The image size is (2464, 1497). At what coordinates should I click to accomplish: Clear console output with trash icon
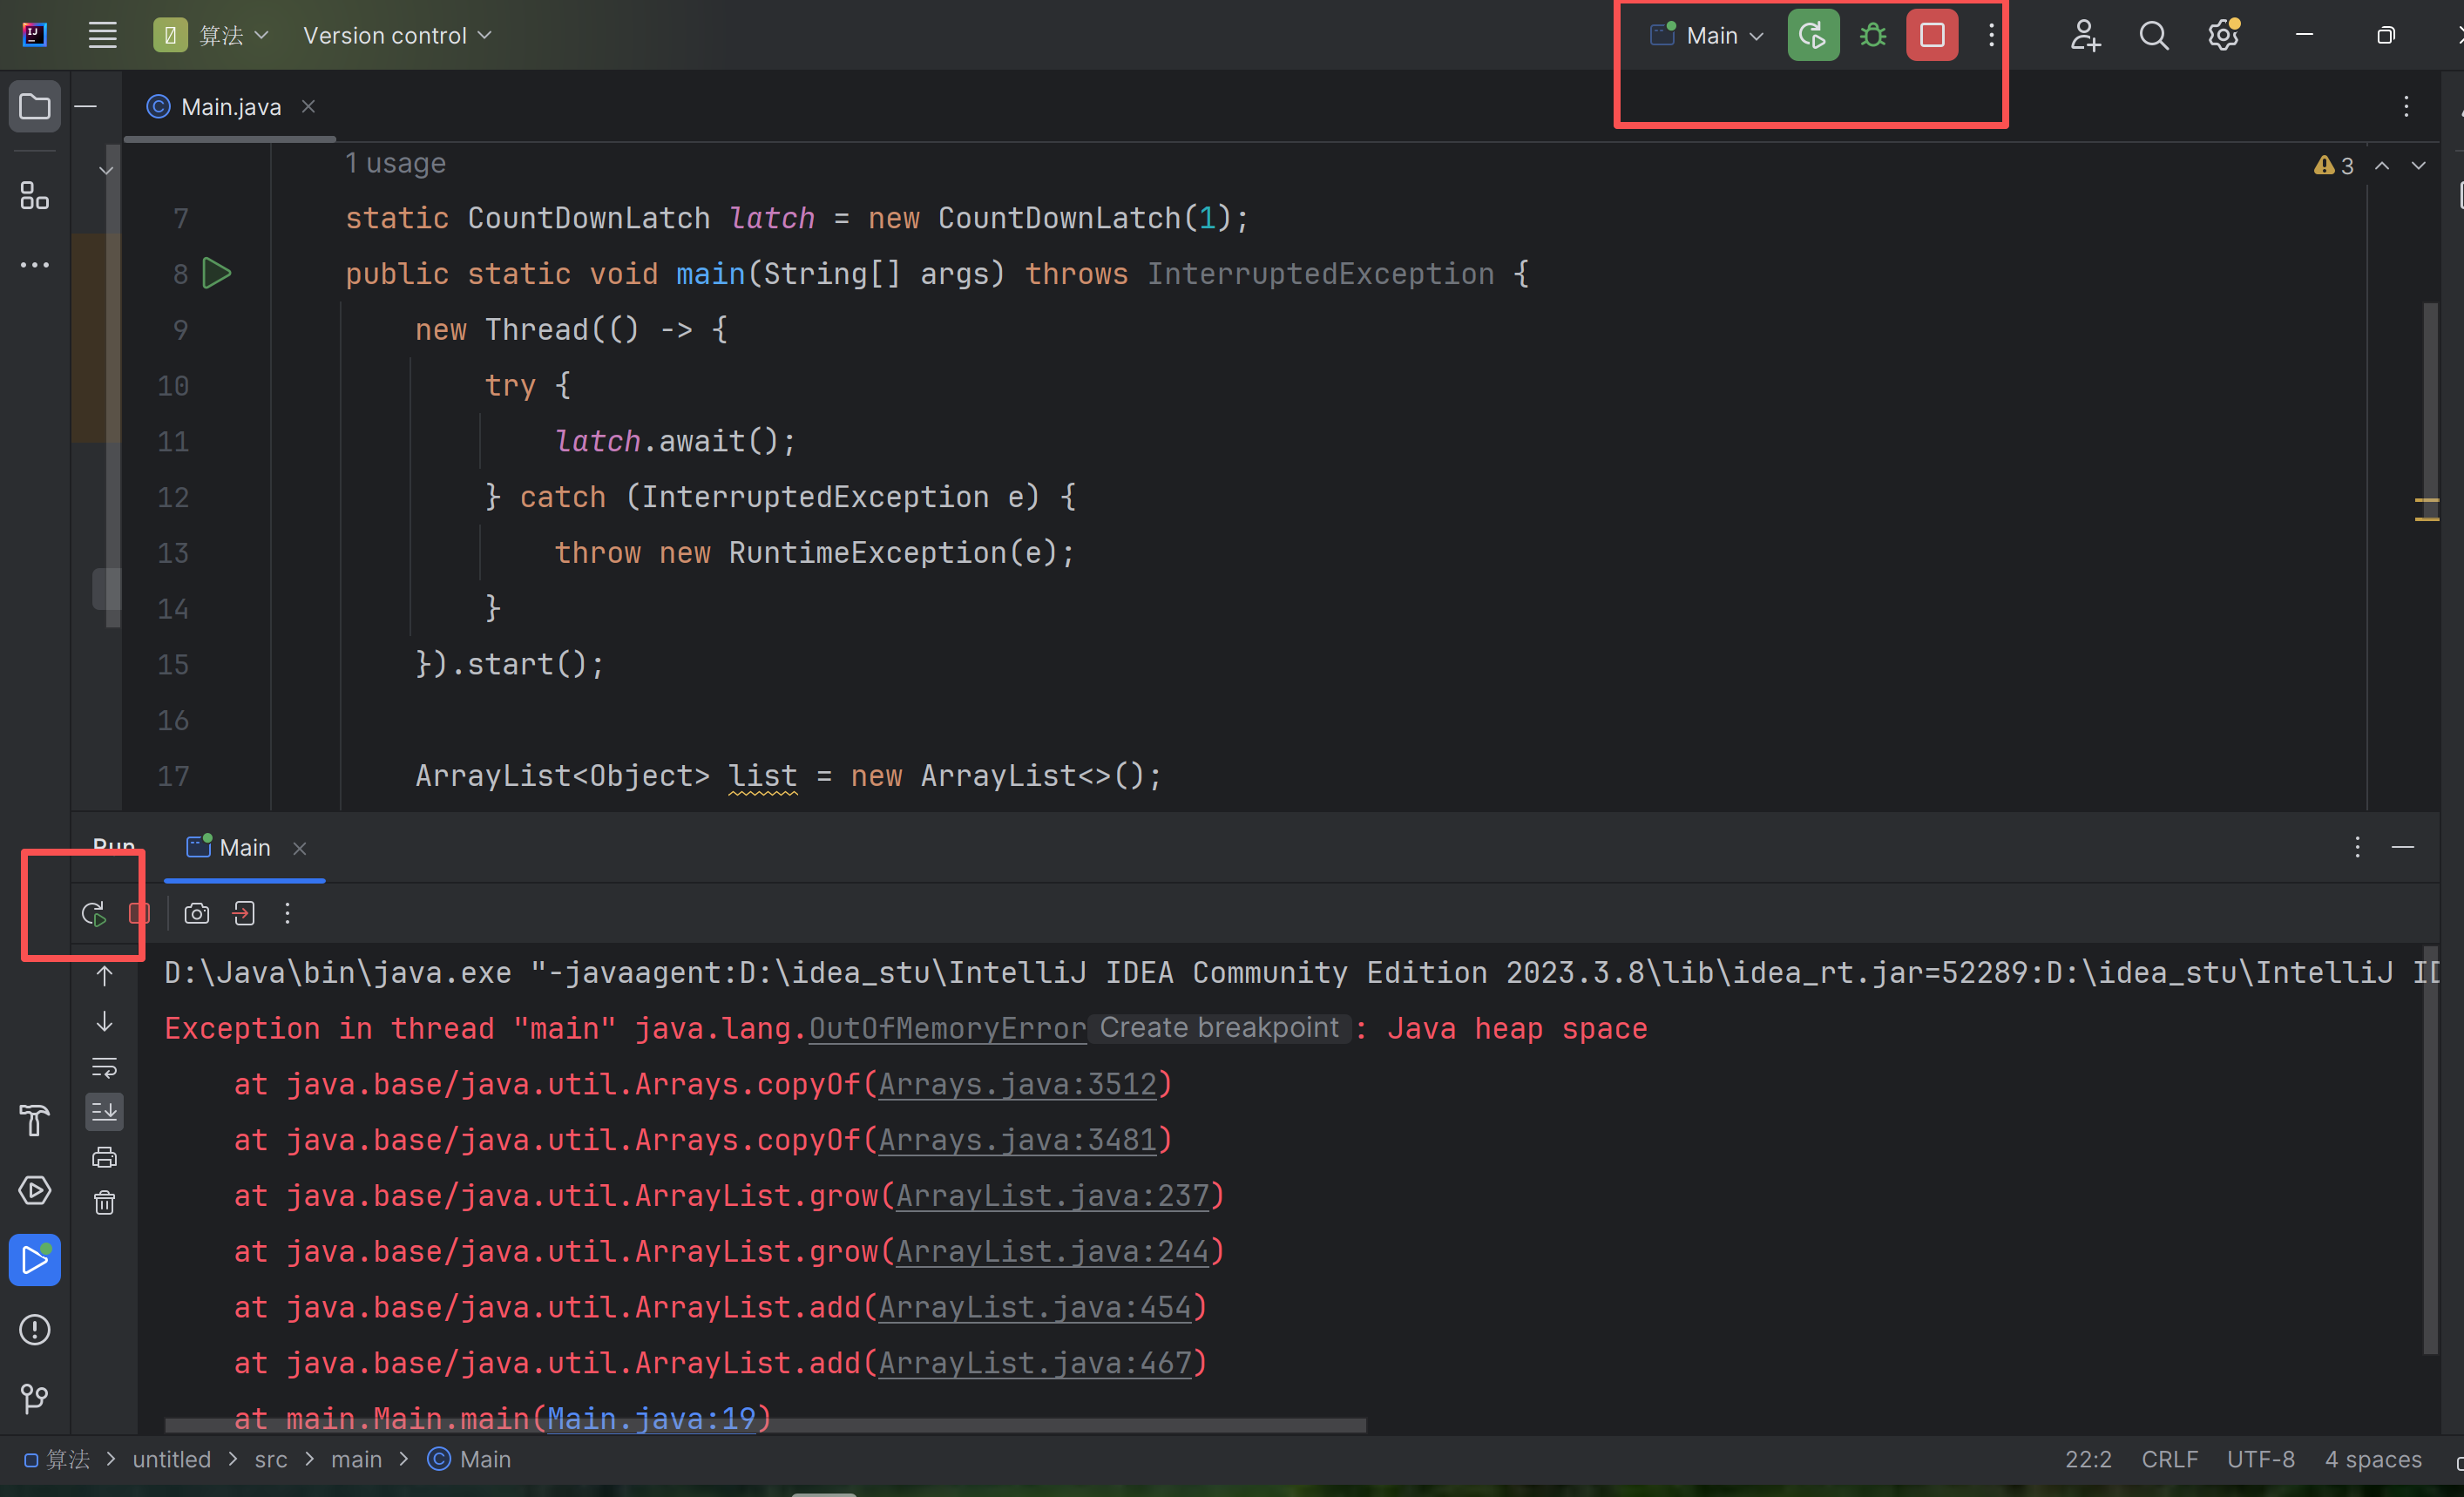104,1202
